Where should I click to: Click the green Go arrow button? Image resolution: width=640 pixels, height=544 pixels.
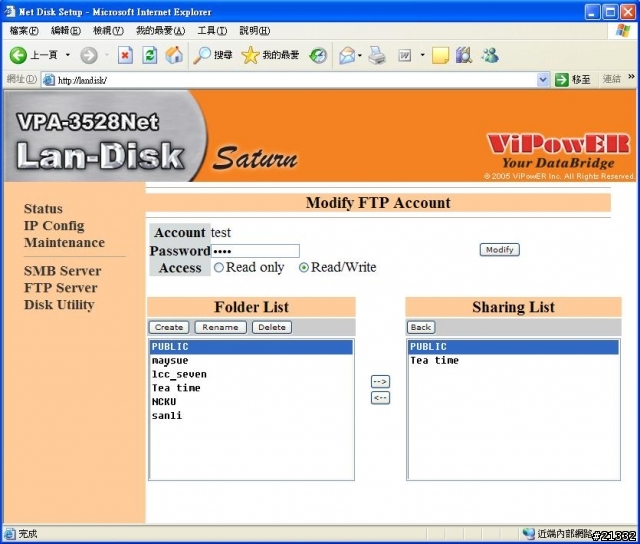point(562,80)
